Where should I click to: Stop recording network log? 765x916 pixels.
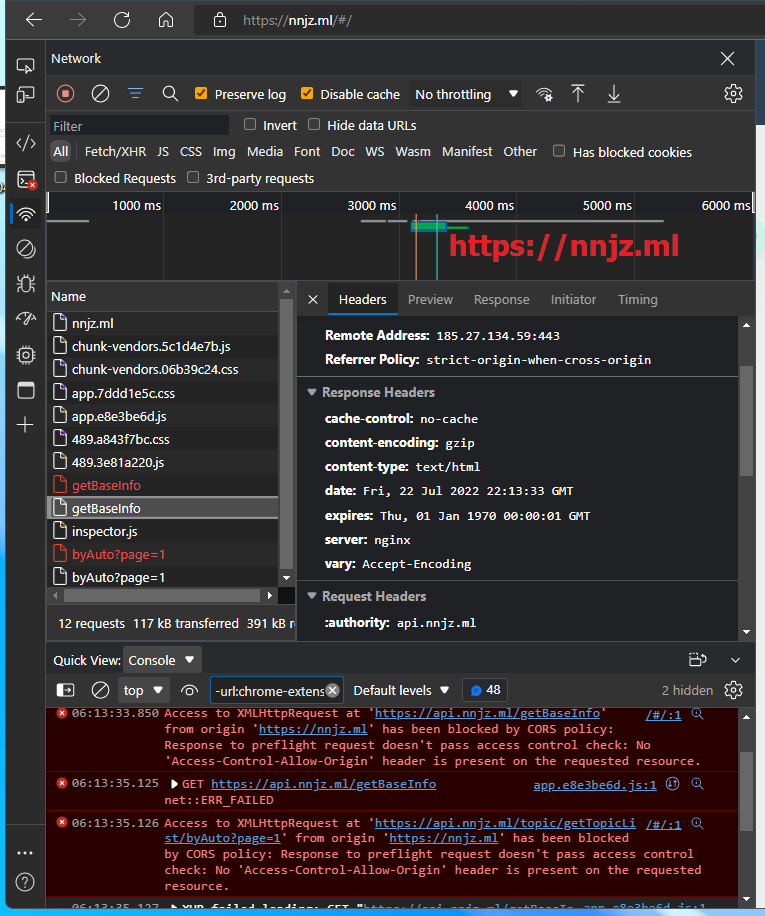[66, 94]
